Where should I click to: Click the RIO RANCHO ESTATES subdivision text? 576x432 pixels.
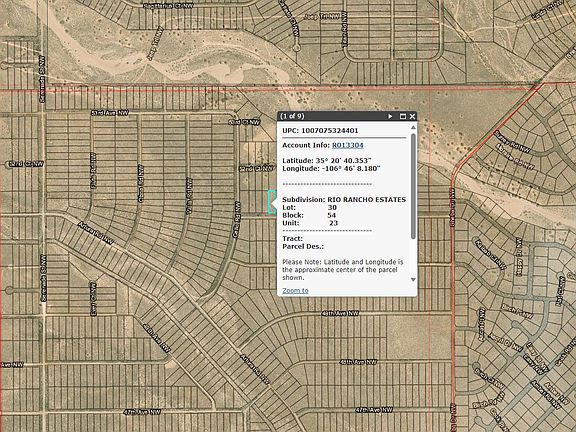pos(367,199)
